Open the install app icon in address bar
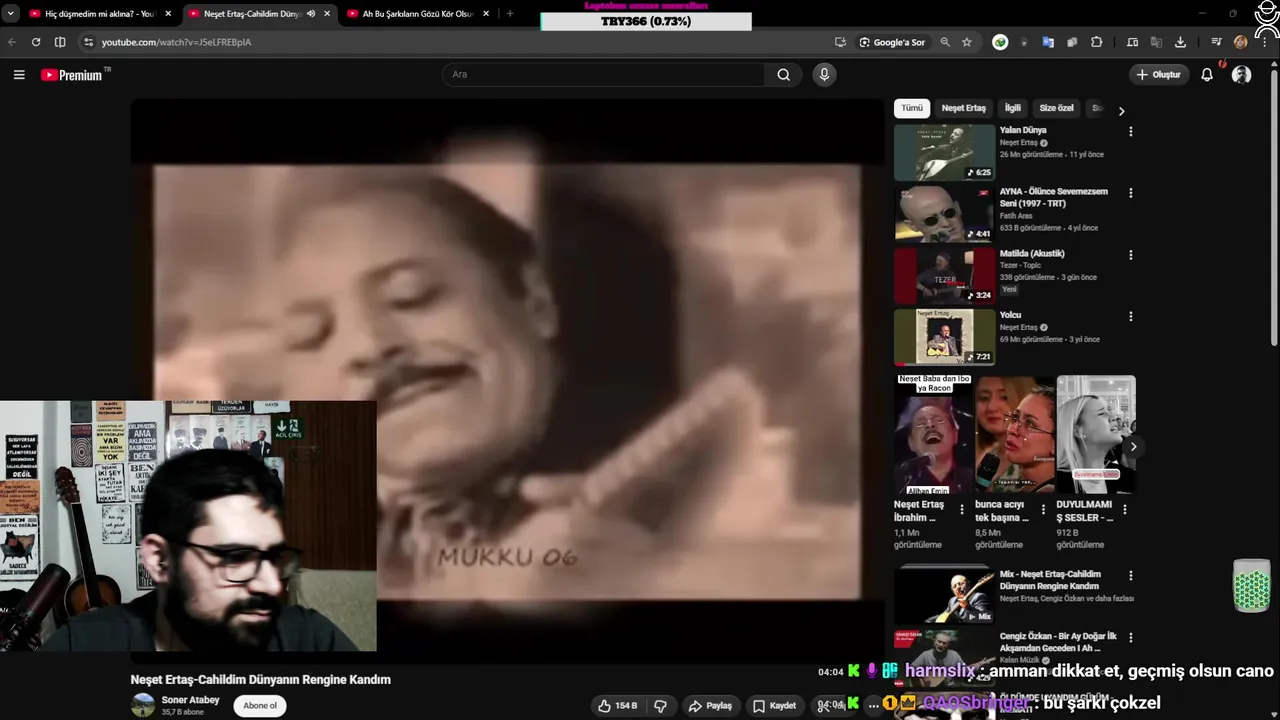The image size is (1280, 720). (x=840, y=42)
